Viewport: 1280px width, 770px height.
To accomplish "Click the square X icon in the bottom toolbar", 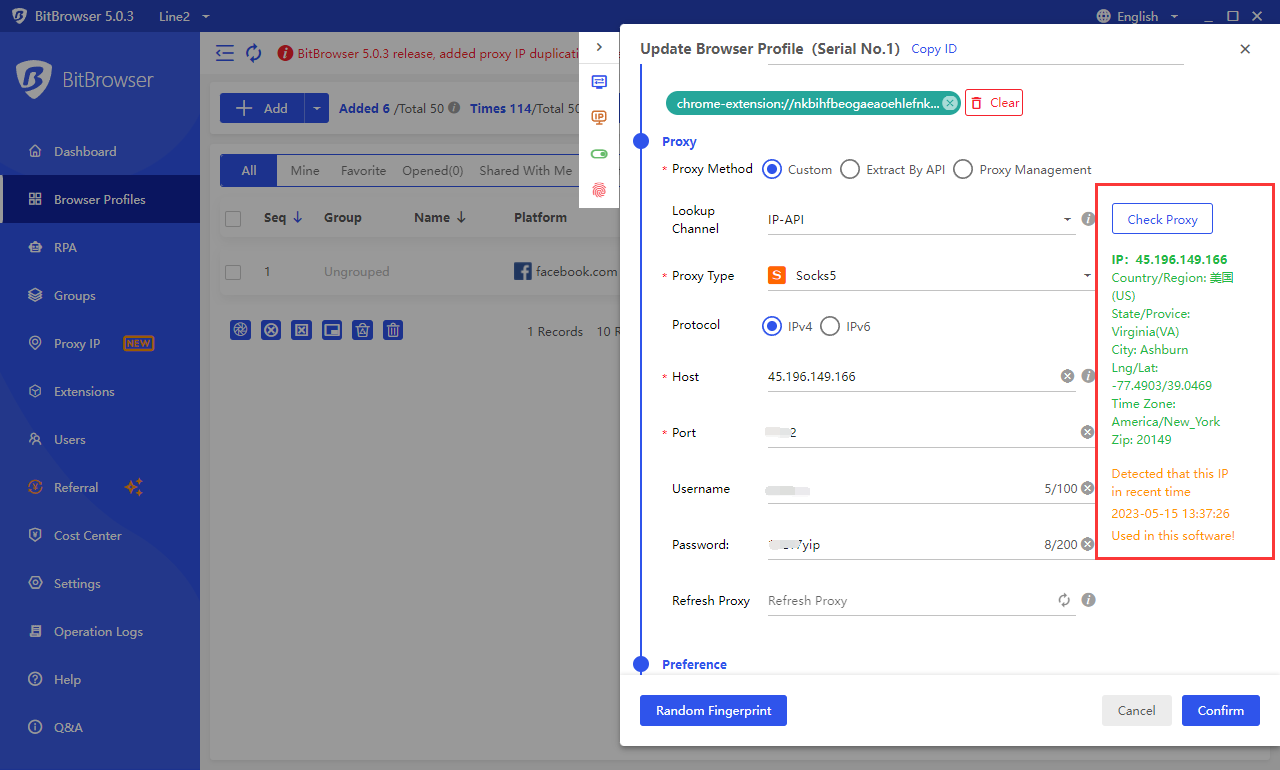I will (x=301, y=330).
